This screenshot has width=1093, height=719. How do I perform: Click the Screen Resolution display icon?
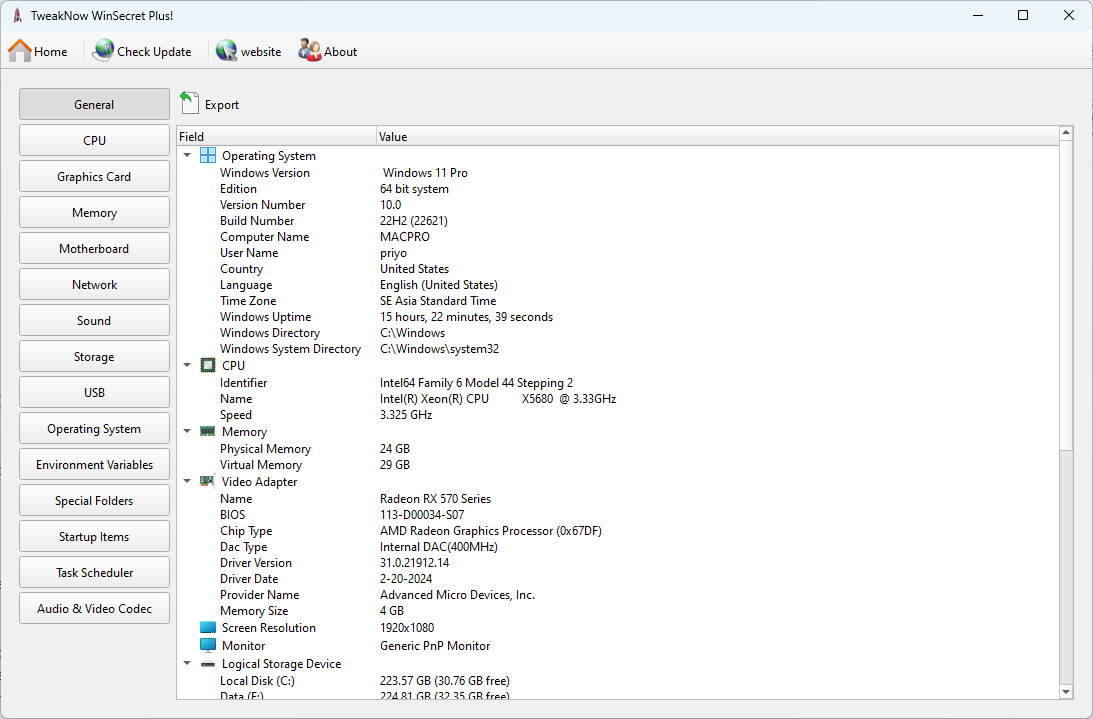tap(208, 627)
